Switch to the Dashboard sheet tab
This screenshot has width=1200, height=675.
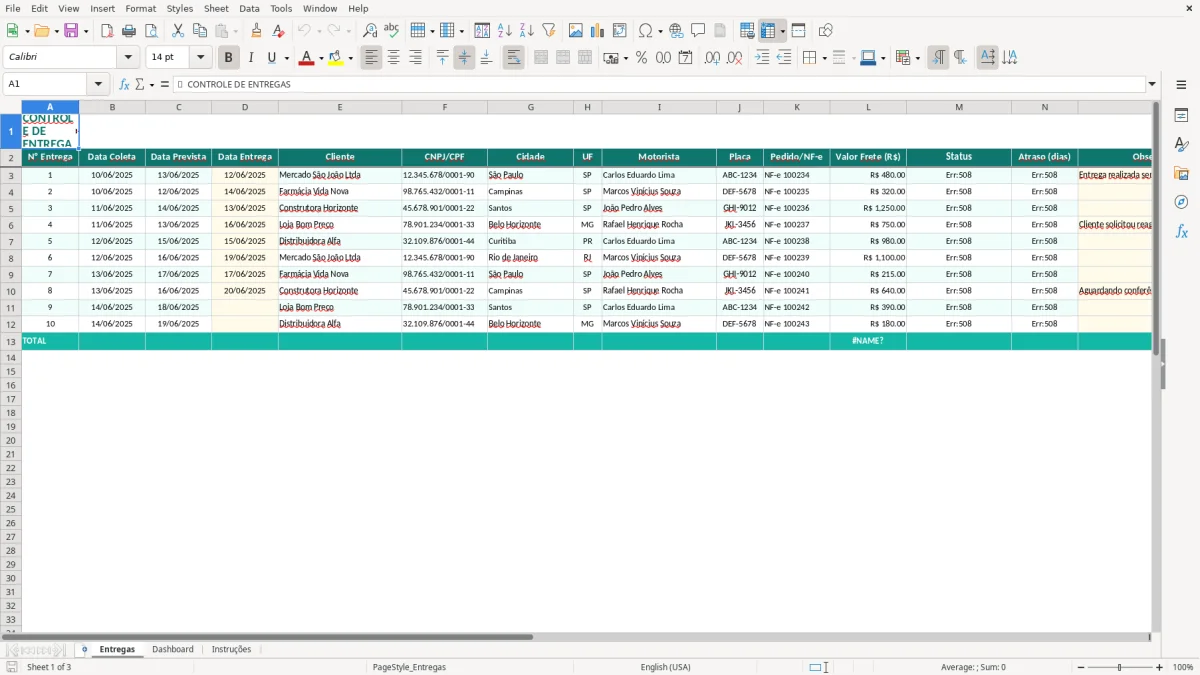coord(173,649)
